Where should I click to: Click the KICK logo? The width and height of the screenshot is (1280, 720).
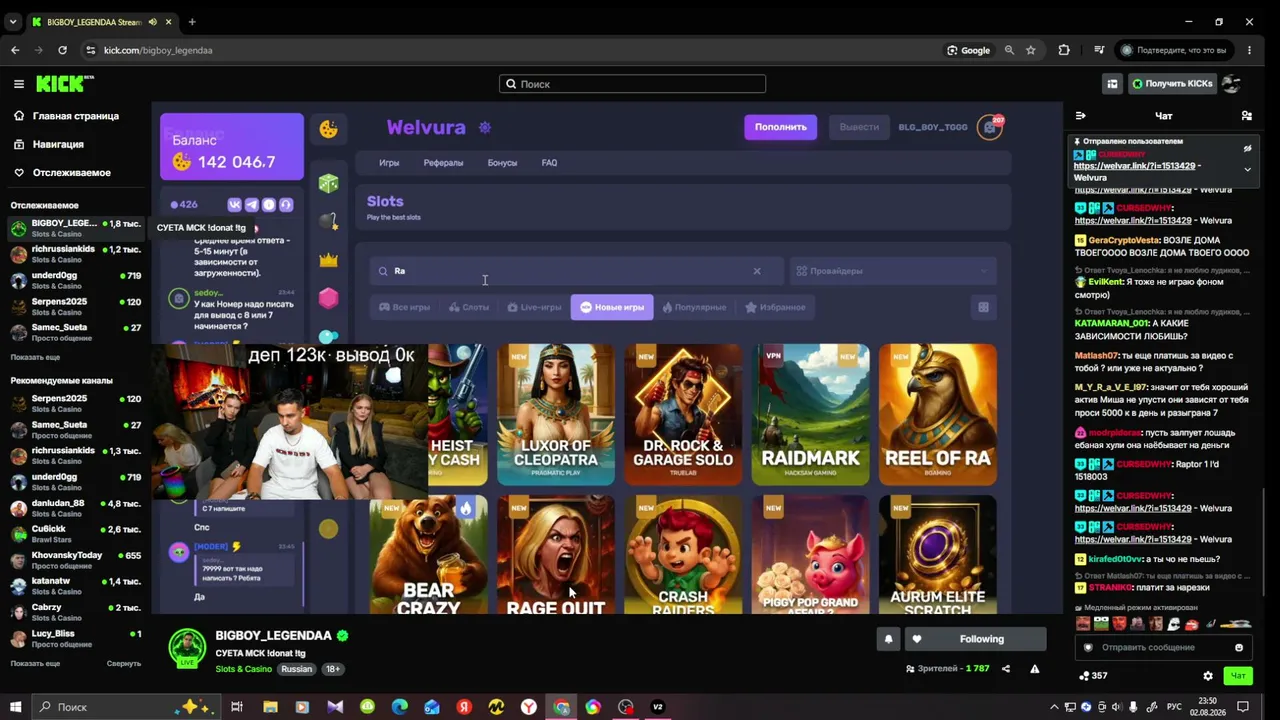64,84
